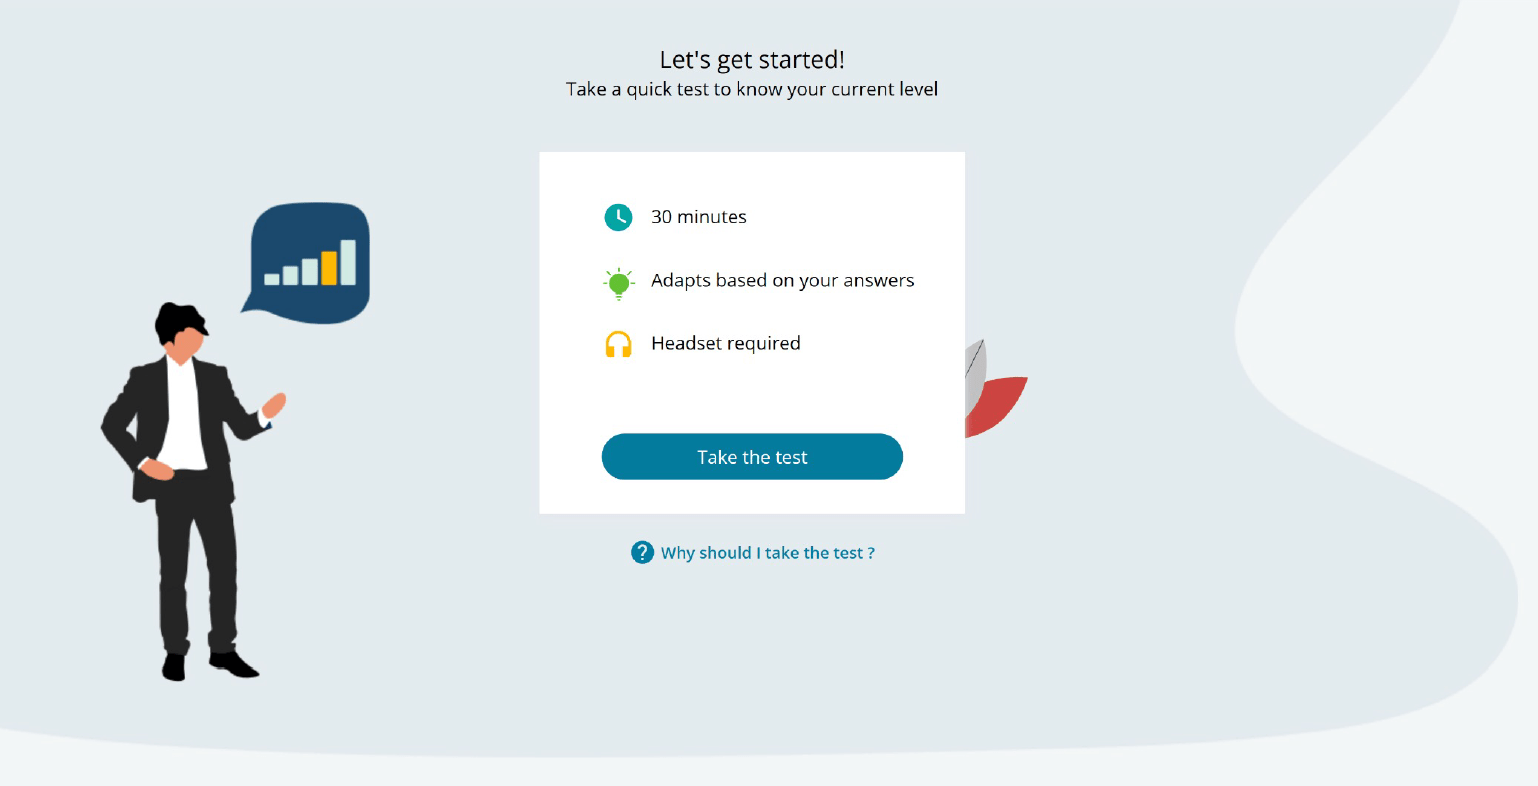
Task: Click the teal clock icon beside 30 minutes
Action: click(618, 217)
